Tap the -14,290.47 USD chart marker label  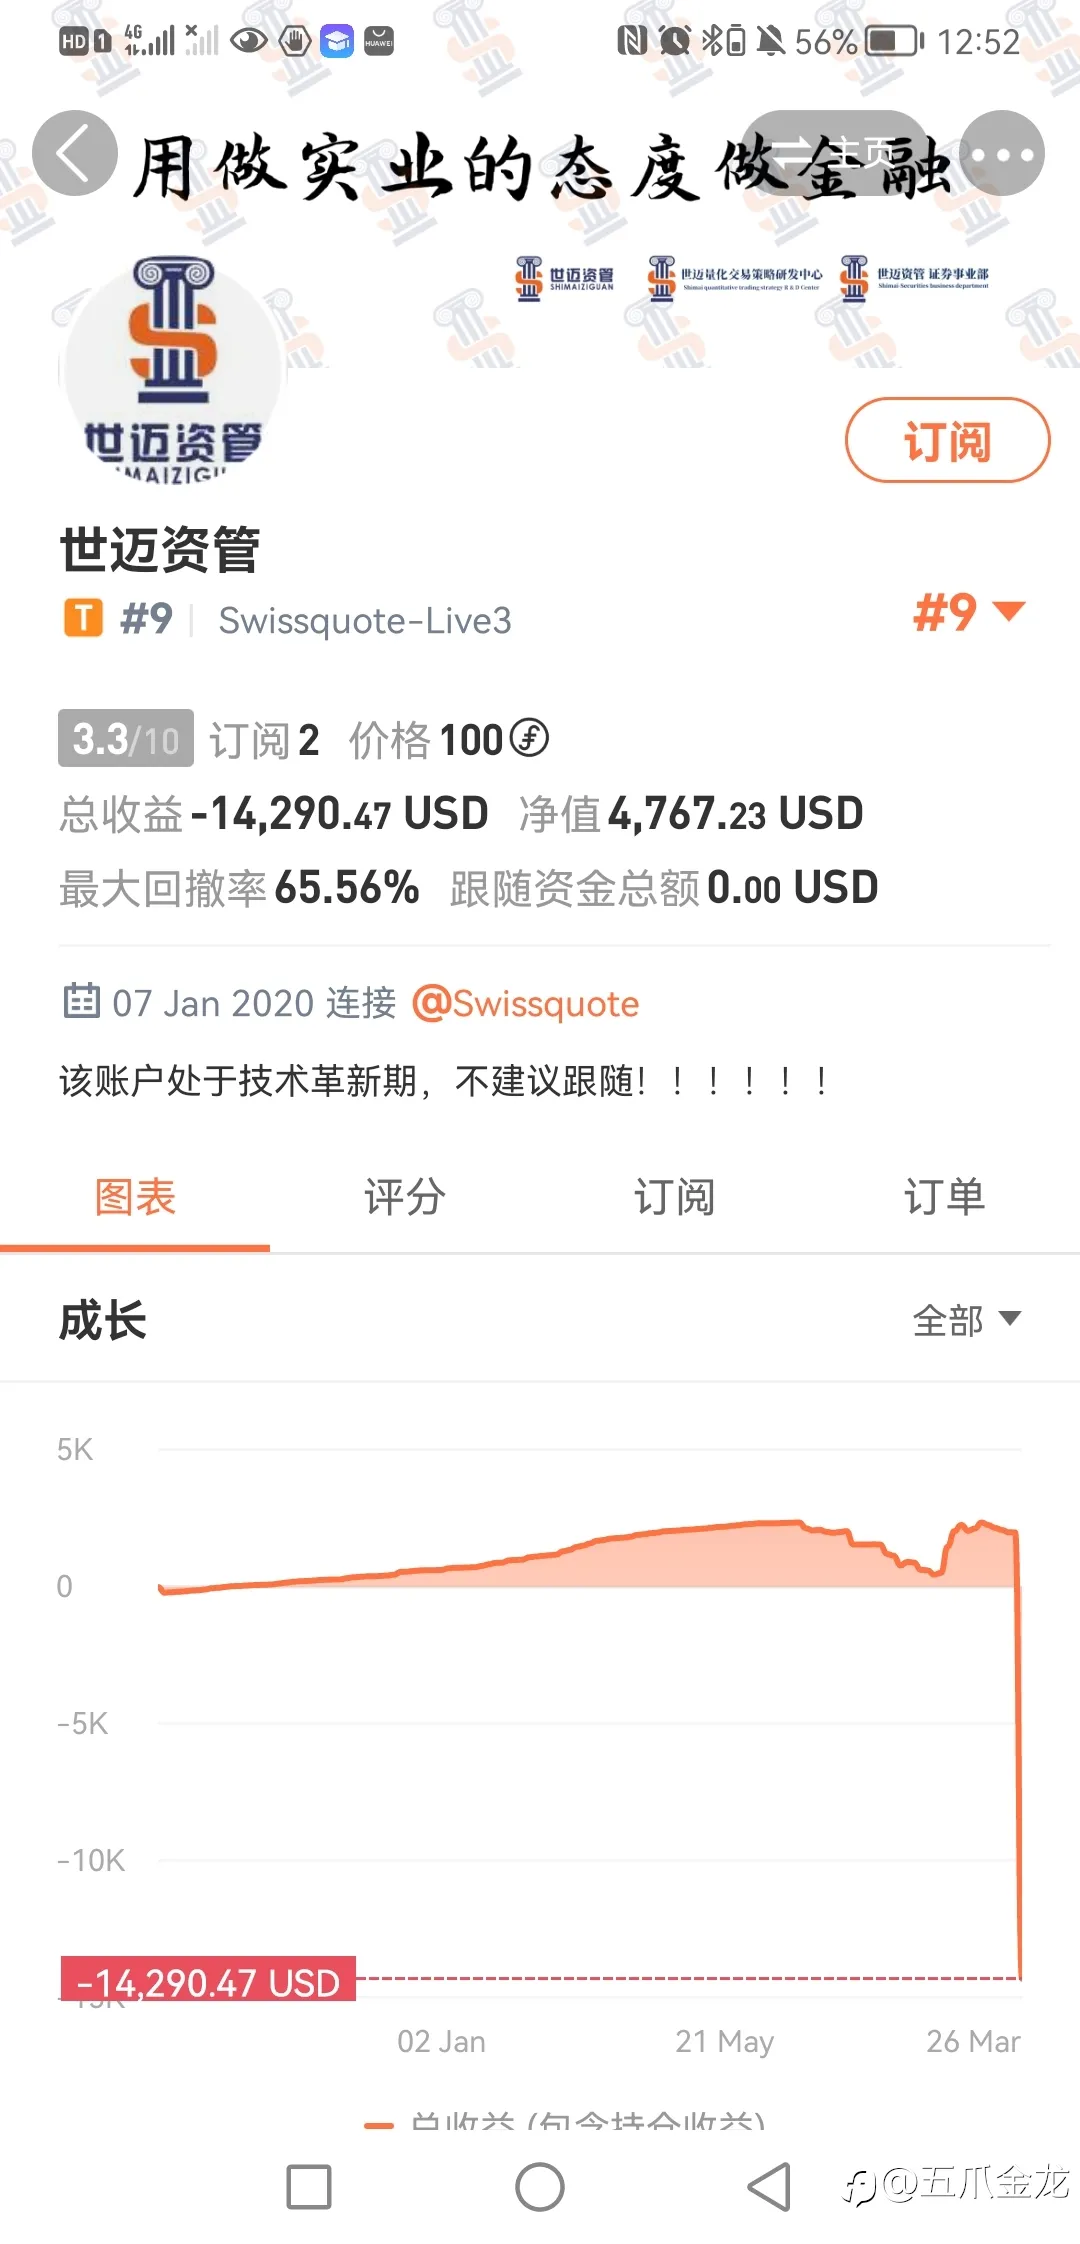[x=208, y=1980]
